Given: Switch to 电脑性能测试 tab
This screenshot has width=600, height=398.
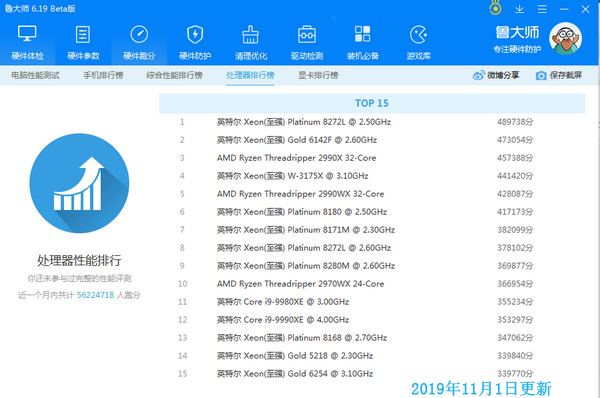Looking at the screenshot, I should [35, 75].
